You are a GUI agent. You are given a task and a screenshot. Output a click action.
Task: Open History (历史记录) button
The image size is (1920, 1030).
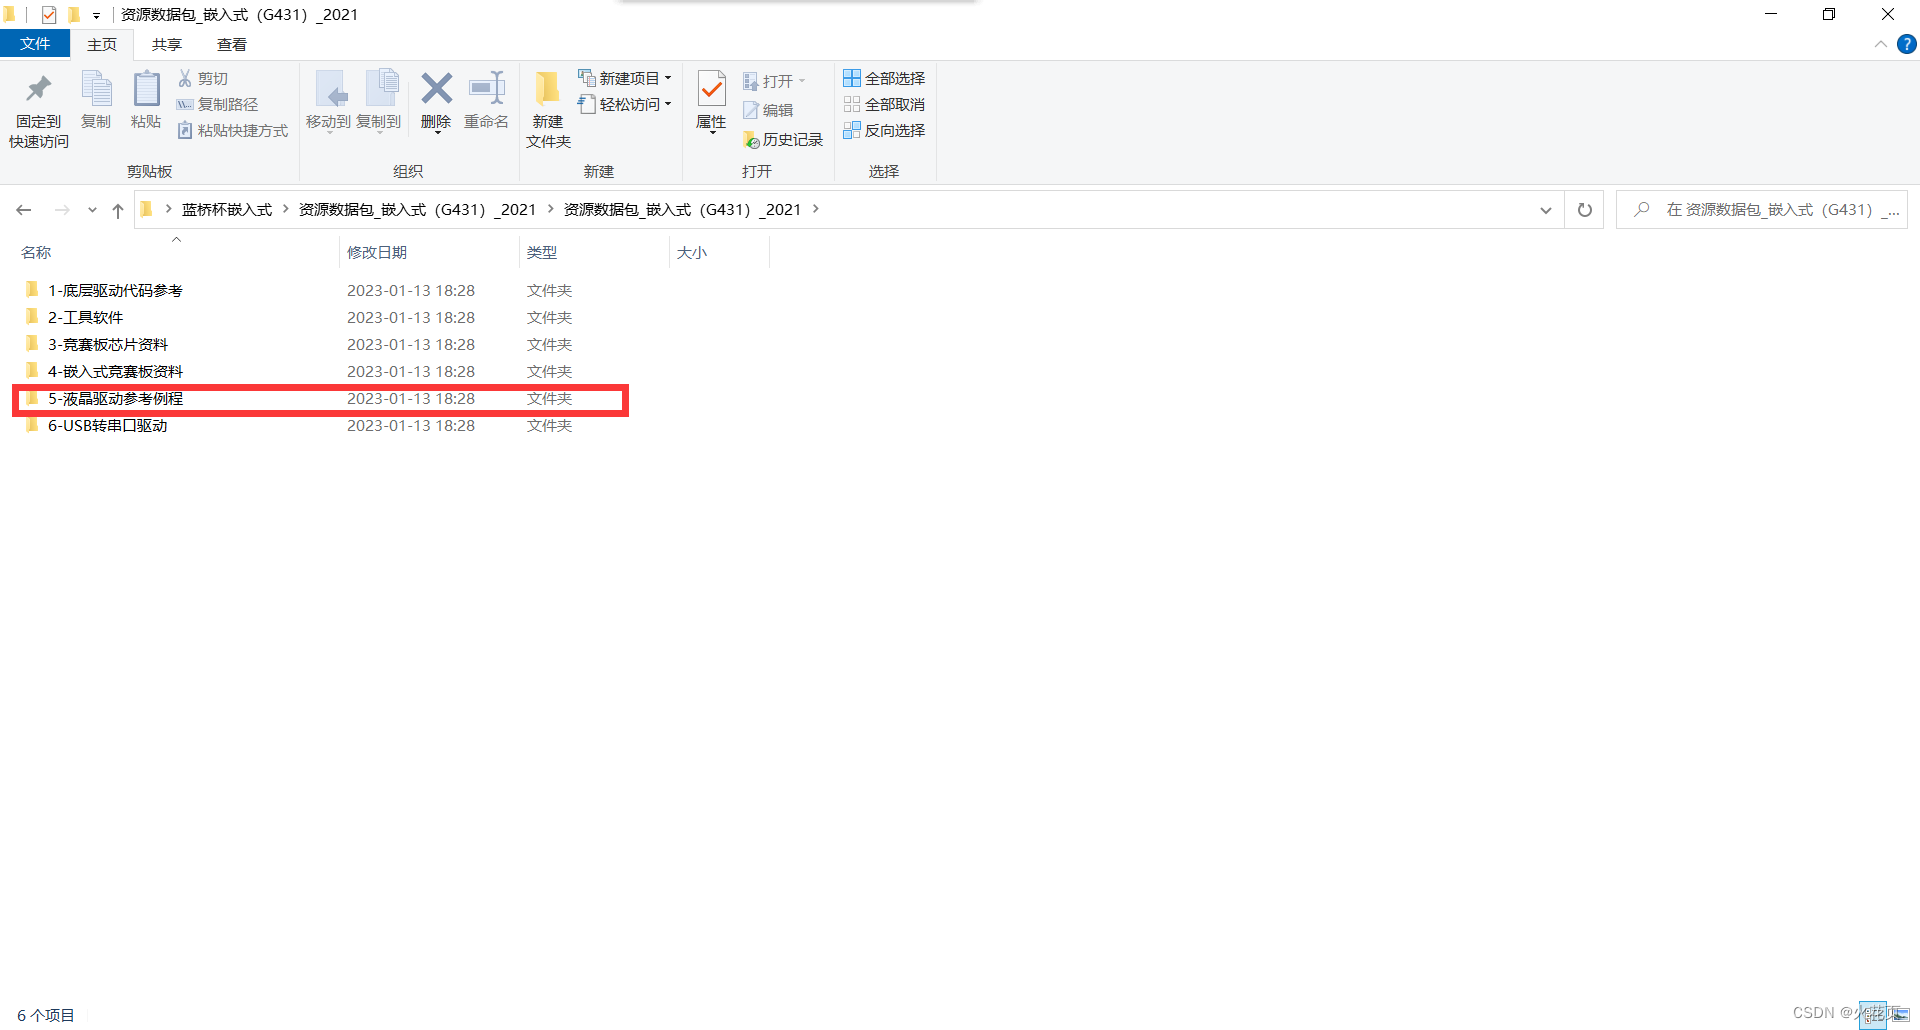pyautogui.click(x=783, y=140)
